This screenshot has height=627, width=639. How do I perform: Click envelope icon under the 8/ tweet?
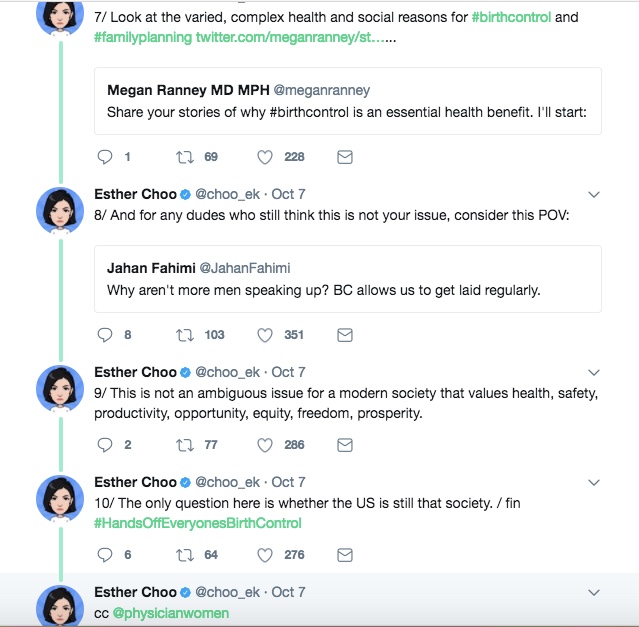[344, 335]
